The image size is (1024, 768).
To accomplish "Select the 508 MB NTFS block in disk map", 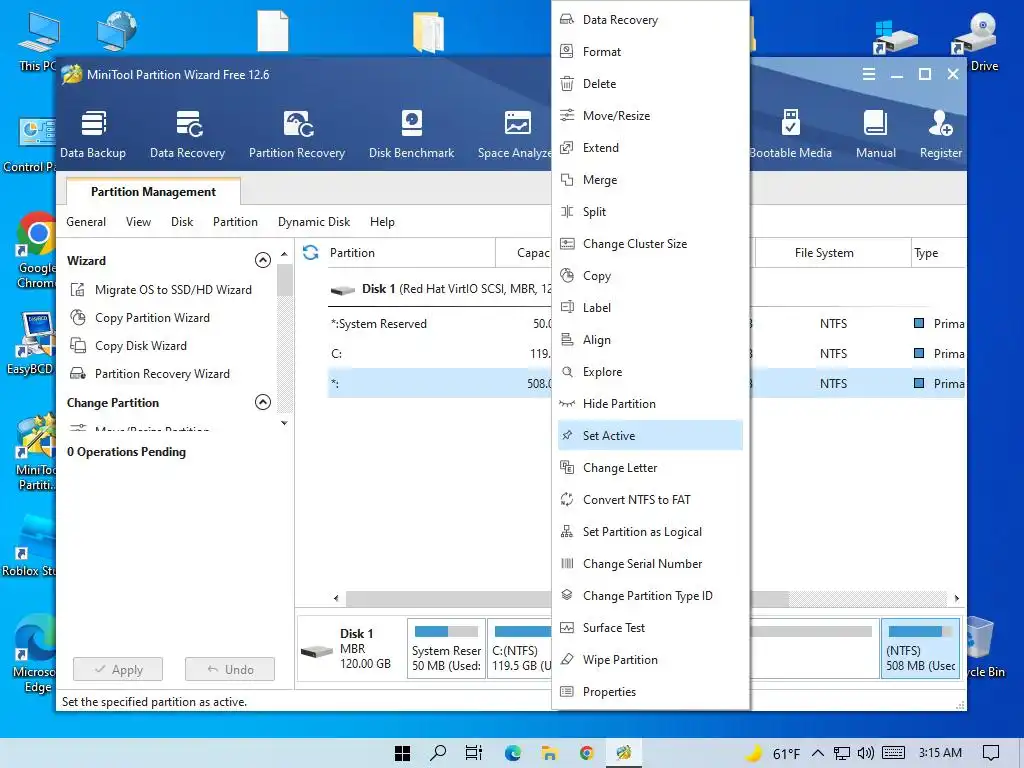I will (920, 649).
